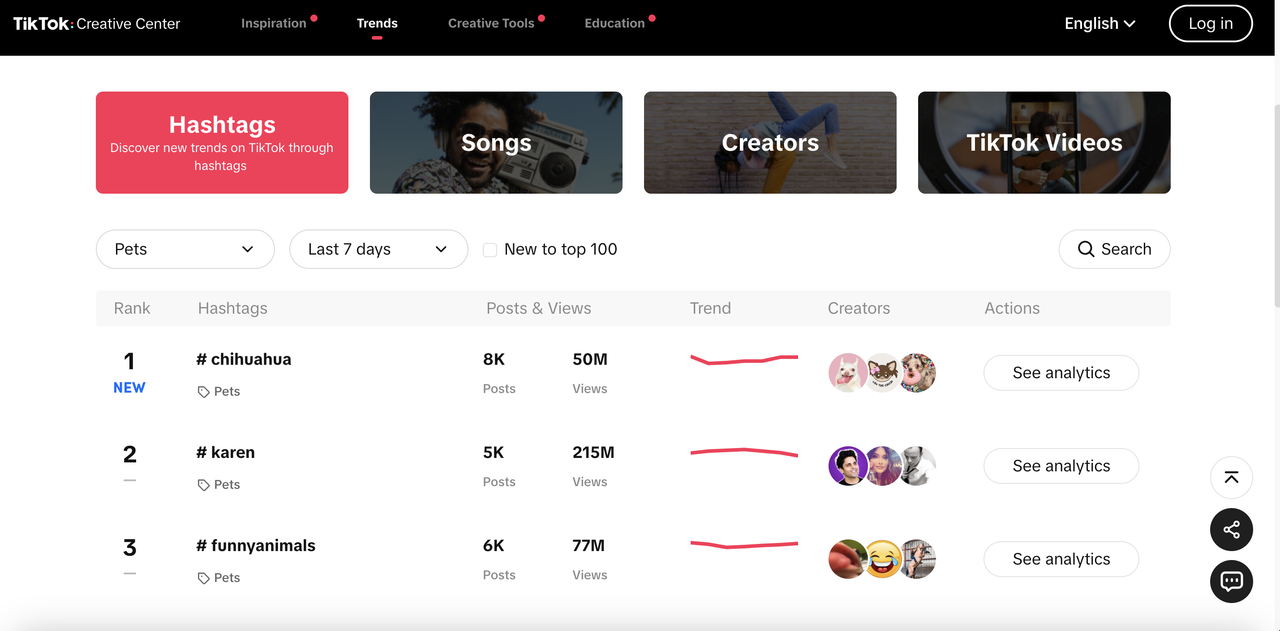Click tag icon under funnyanimals

click(203, 578)
